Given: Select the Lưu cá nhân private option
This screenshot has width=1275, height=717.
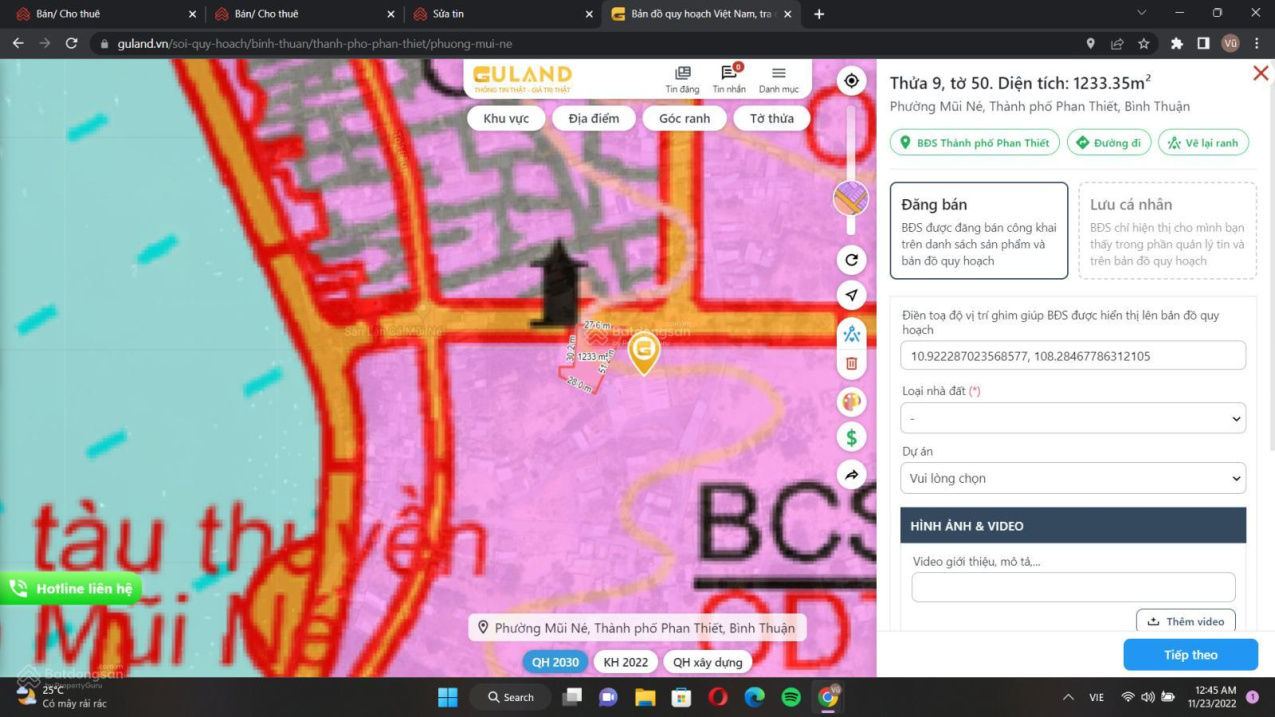Looking at the screenshot, I should 1167,231.
